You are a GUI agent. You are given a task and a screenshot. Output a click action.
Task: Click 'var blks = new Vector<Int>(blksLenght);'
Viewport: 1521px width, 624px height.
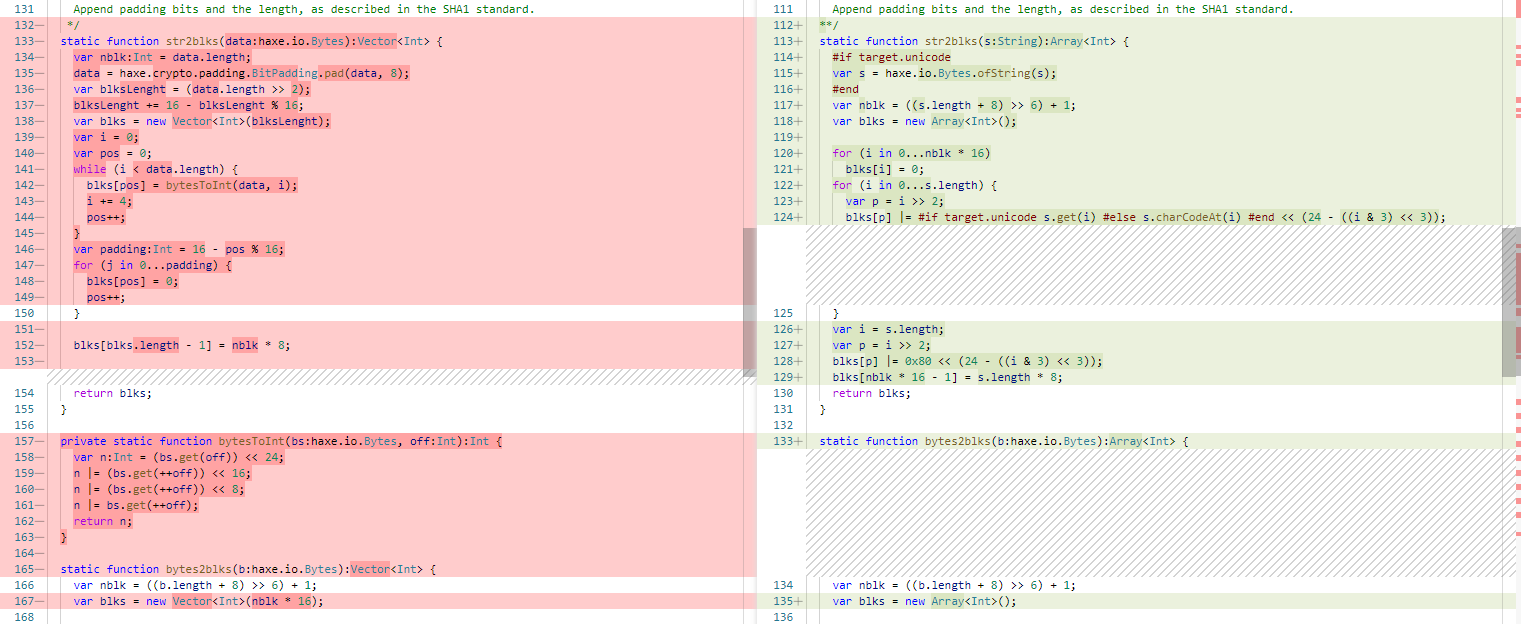pos(201,121)
